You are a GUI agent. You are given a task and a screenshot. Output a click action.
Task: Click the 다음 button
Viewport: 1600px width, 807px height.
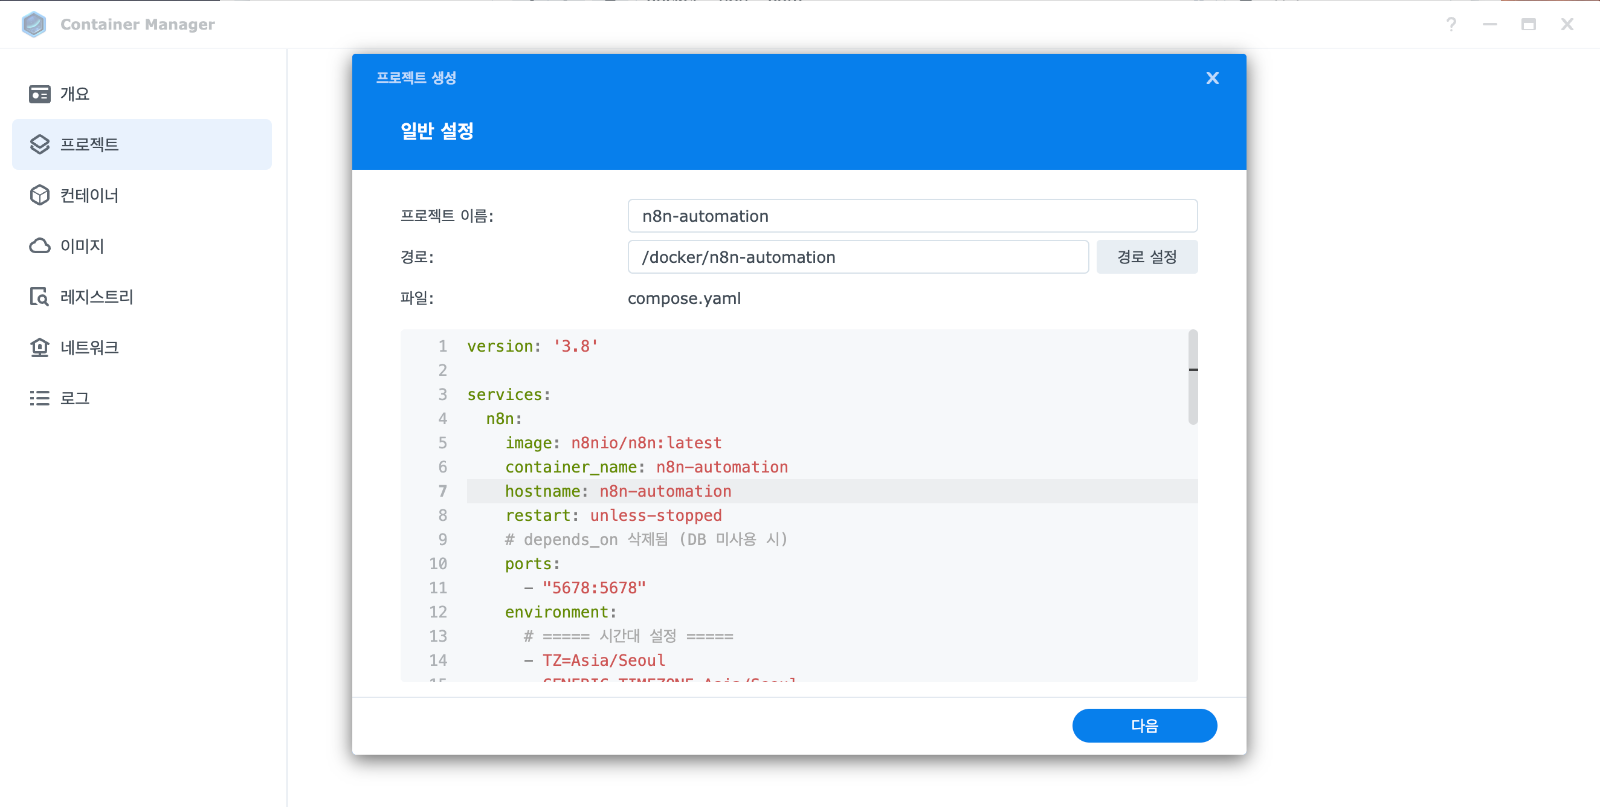coord(1144,726)
